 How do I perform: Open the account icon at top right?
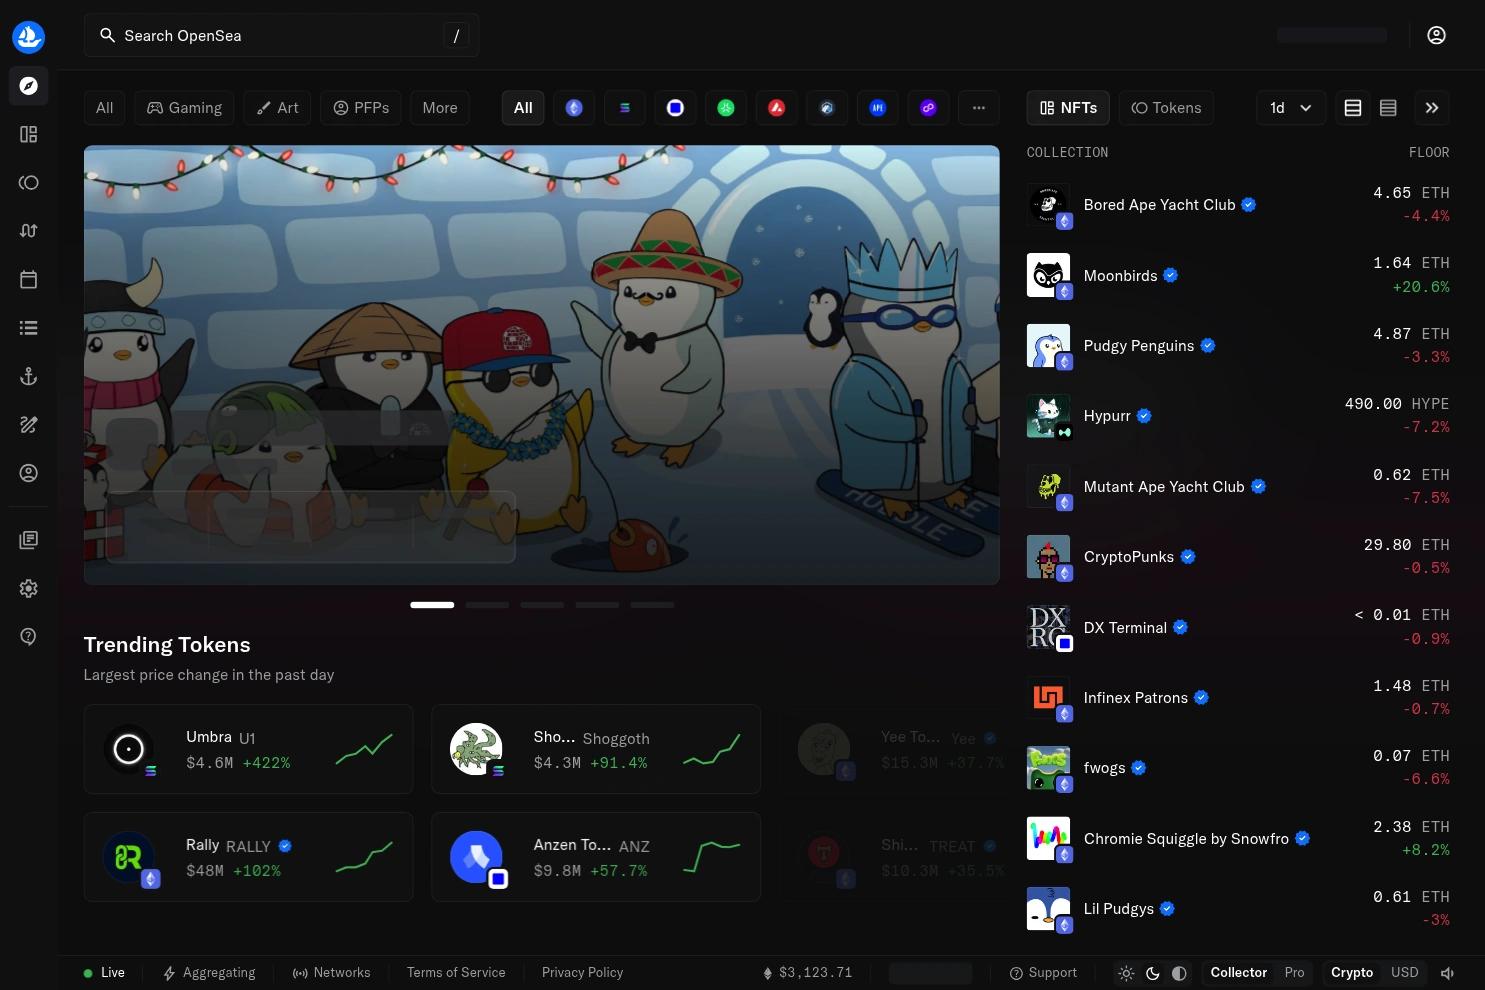coord(1436,36)
